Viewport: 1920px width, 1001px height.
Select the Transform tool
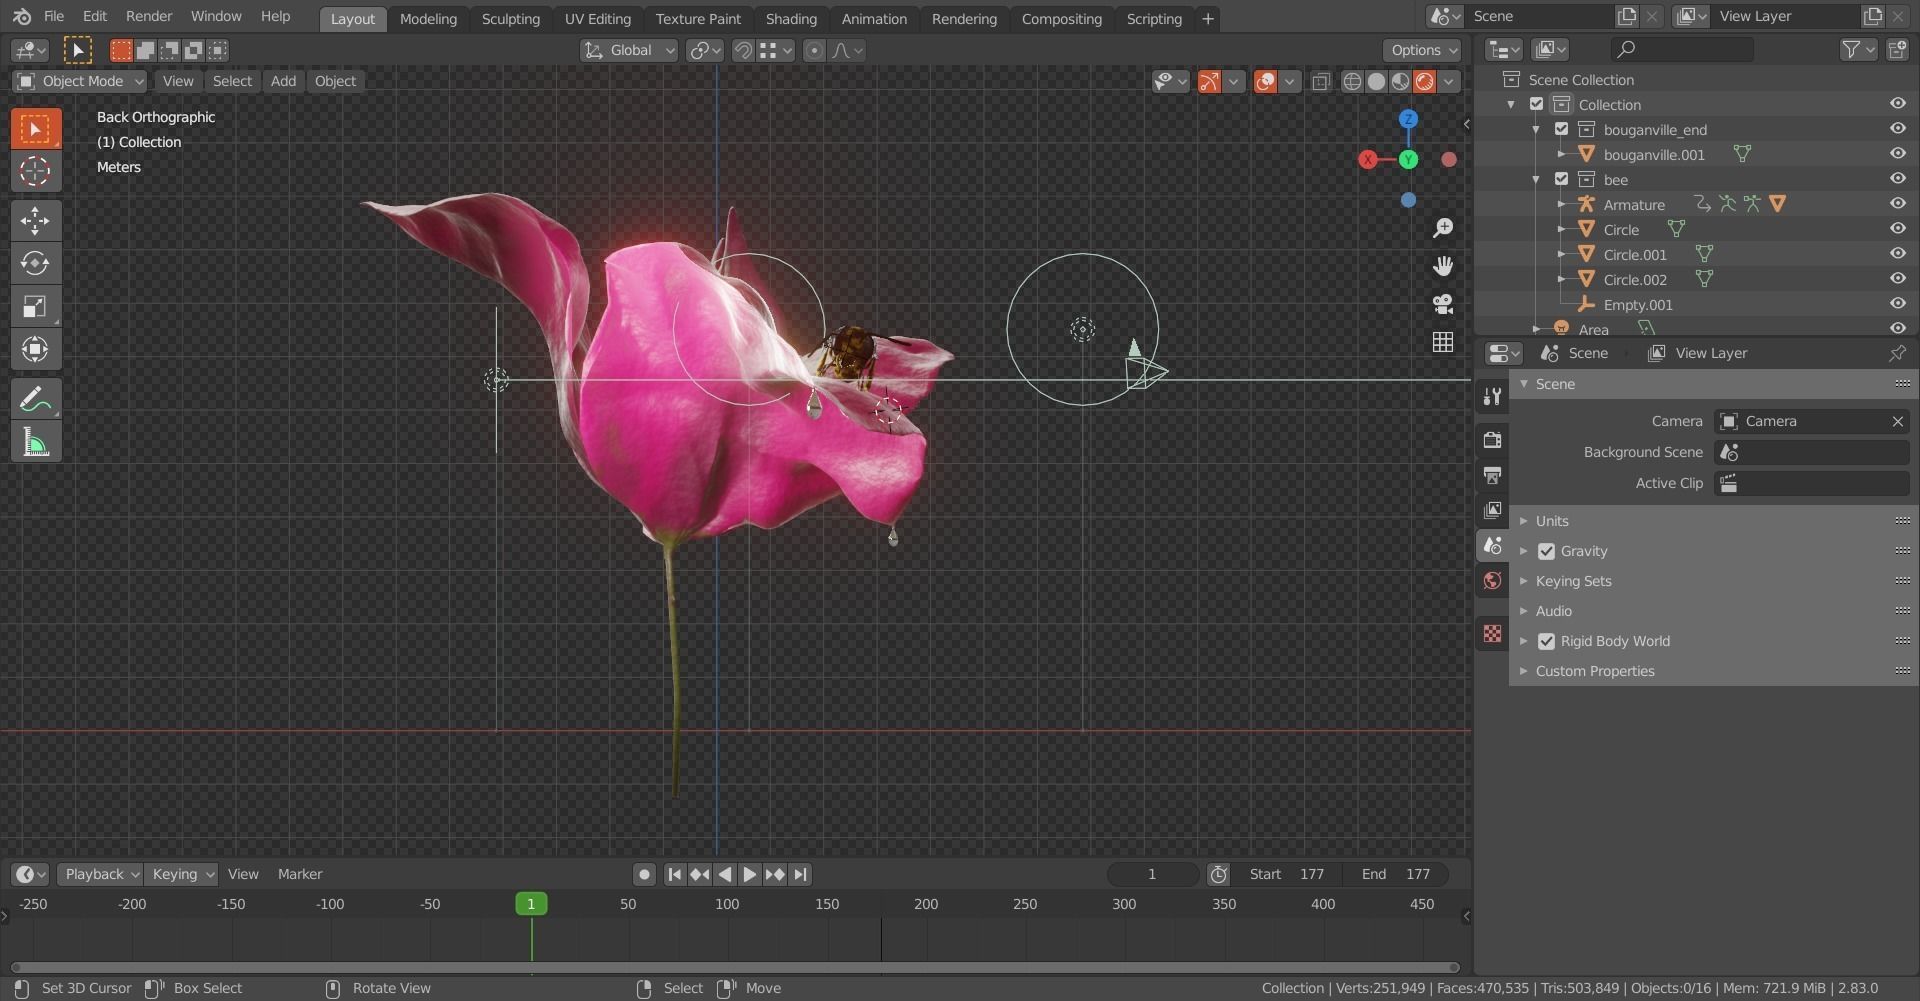[36, 349]
